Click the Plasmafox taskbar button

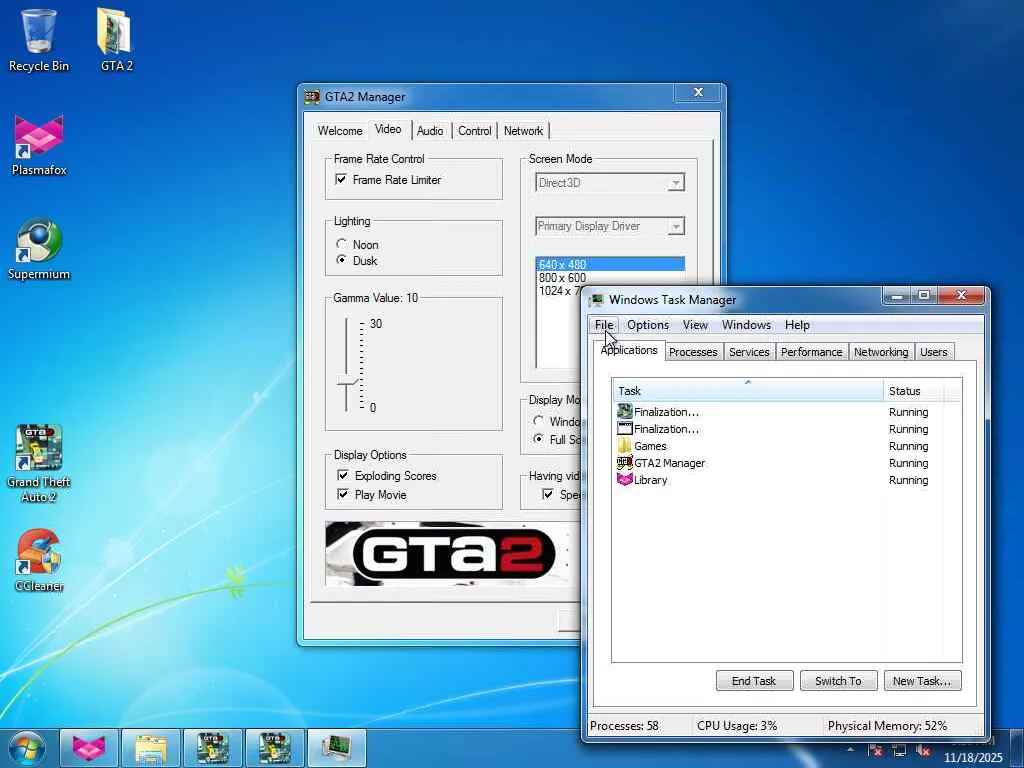[x=89, y=748]
